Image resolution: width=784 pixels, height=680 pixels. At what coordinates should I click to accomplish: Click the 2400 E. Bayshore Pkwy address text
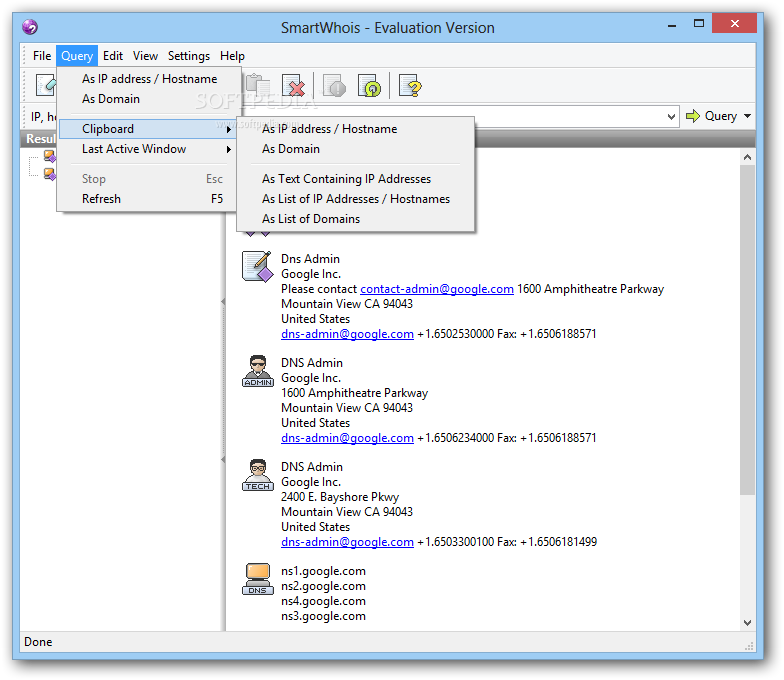tap(340, 497)
